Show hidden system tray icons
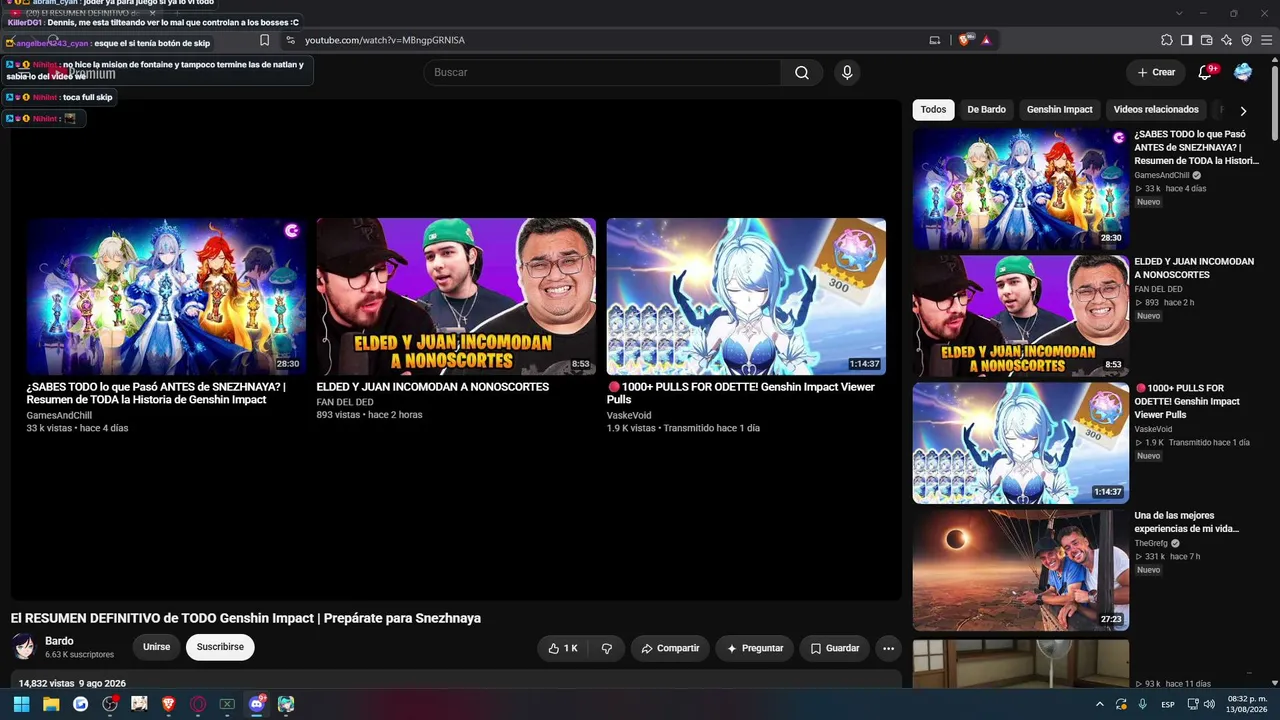The width and height of the screenshot is (1280, 720). pyautogui.click(x=1100, y=704)
